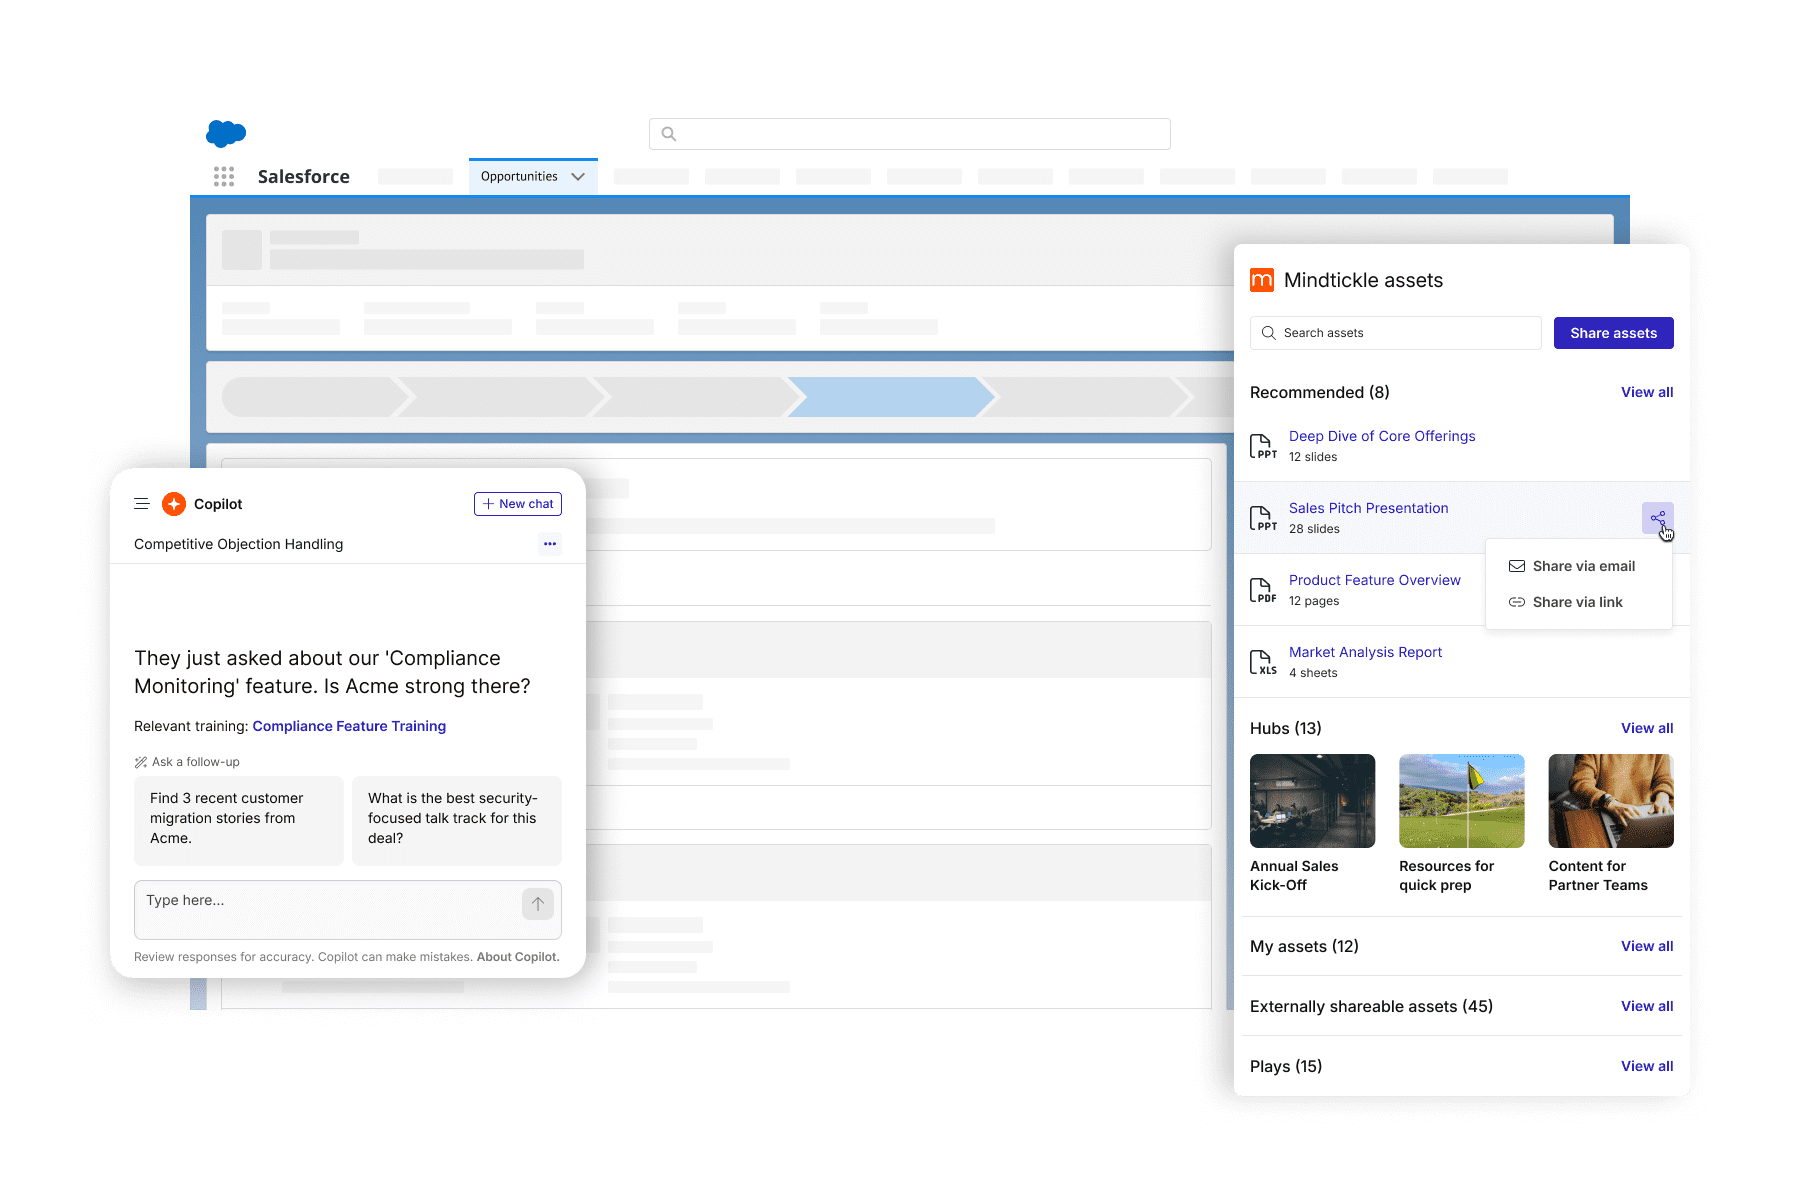Open the Opportunities dropdown chevron
Viewport: 1800px width, 1200px height.
coord(578,176)
